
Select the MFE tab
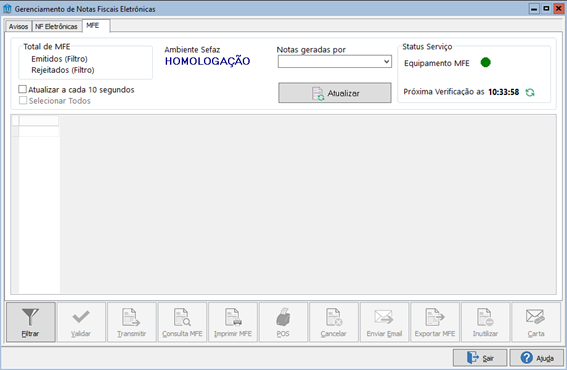click(x=96, y=26)
